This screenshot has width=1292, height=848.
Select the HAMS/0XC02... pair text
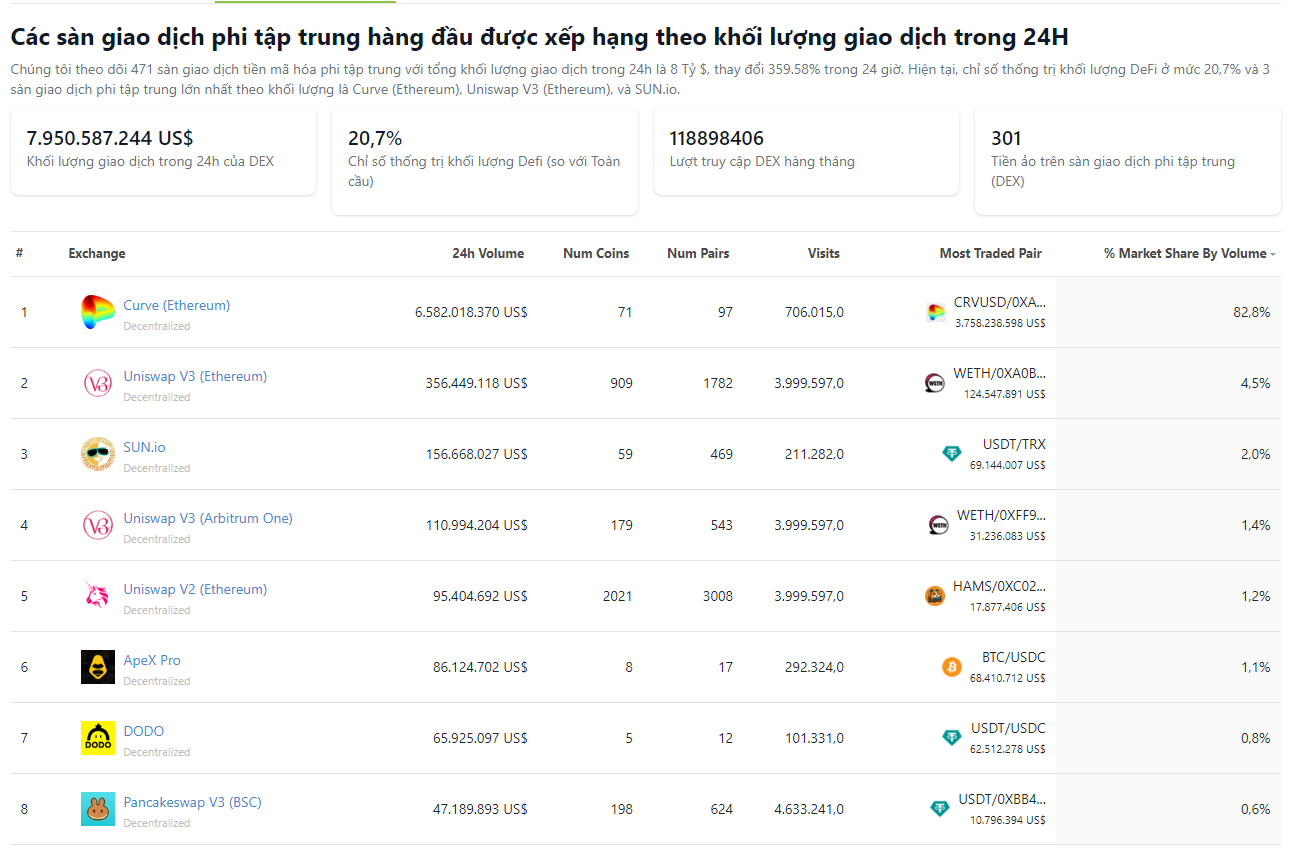[x=1000, y=587]
